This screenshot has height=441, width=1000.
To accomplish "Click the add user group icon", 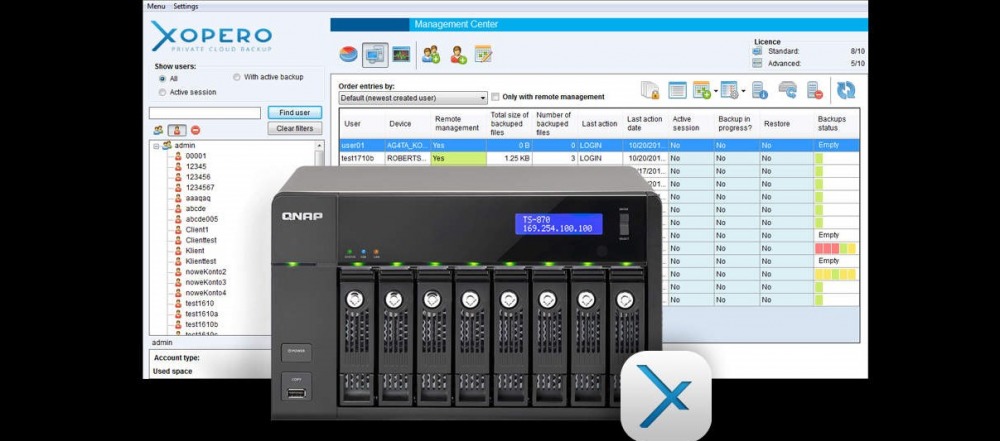I will click(431, 54).
